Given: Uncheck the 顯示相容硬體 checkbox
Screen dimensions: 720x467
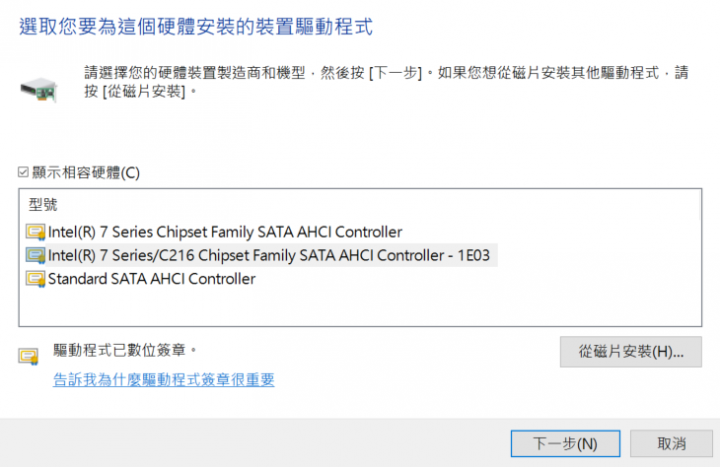Looking at the screenshot, I should (x=23, y=172).
